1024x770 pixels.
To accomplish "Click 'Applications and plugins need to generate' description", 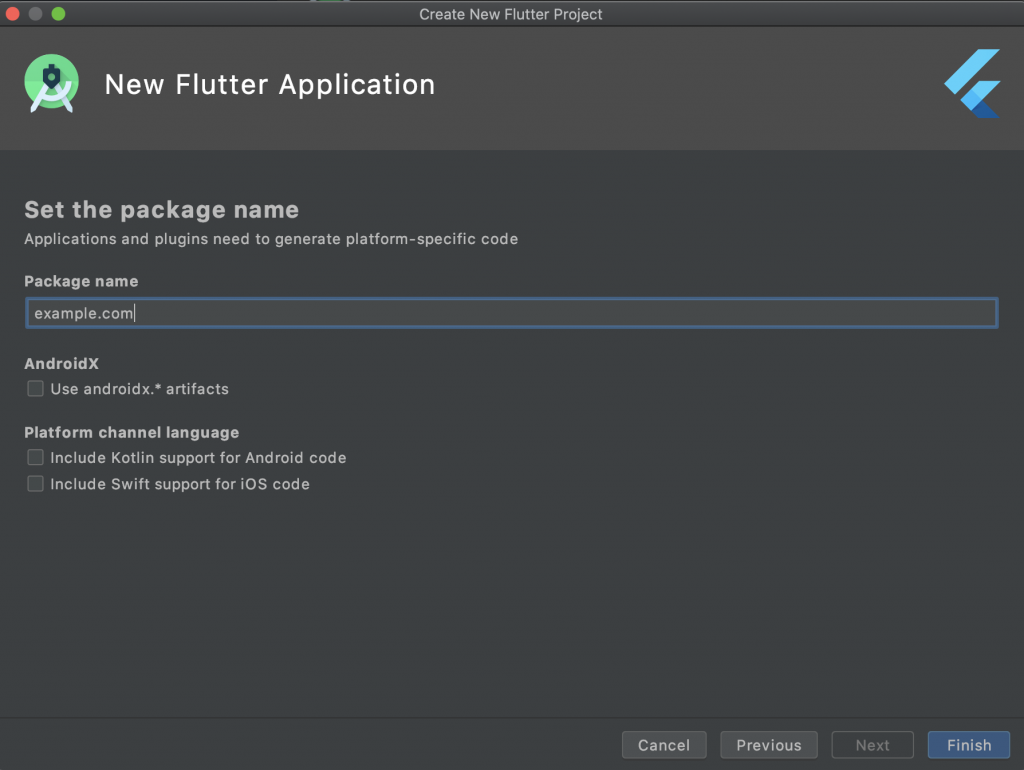I will [x=271, y=239].
